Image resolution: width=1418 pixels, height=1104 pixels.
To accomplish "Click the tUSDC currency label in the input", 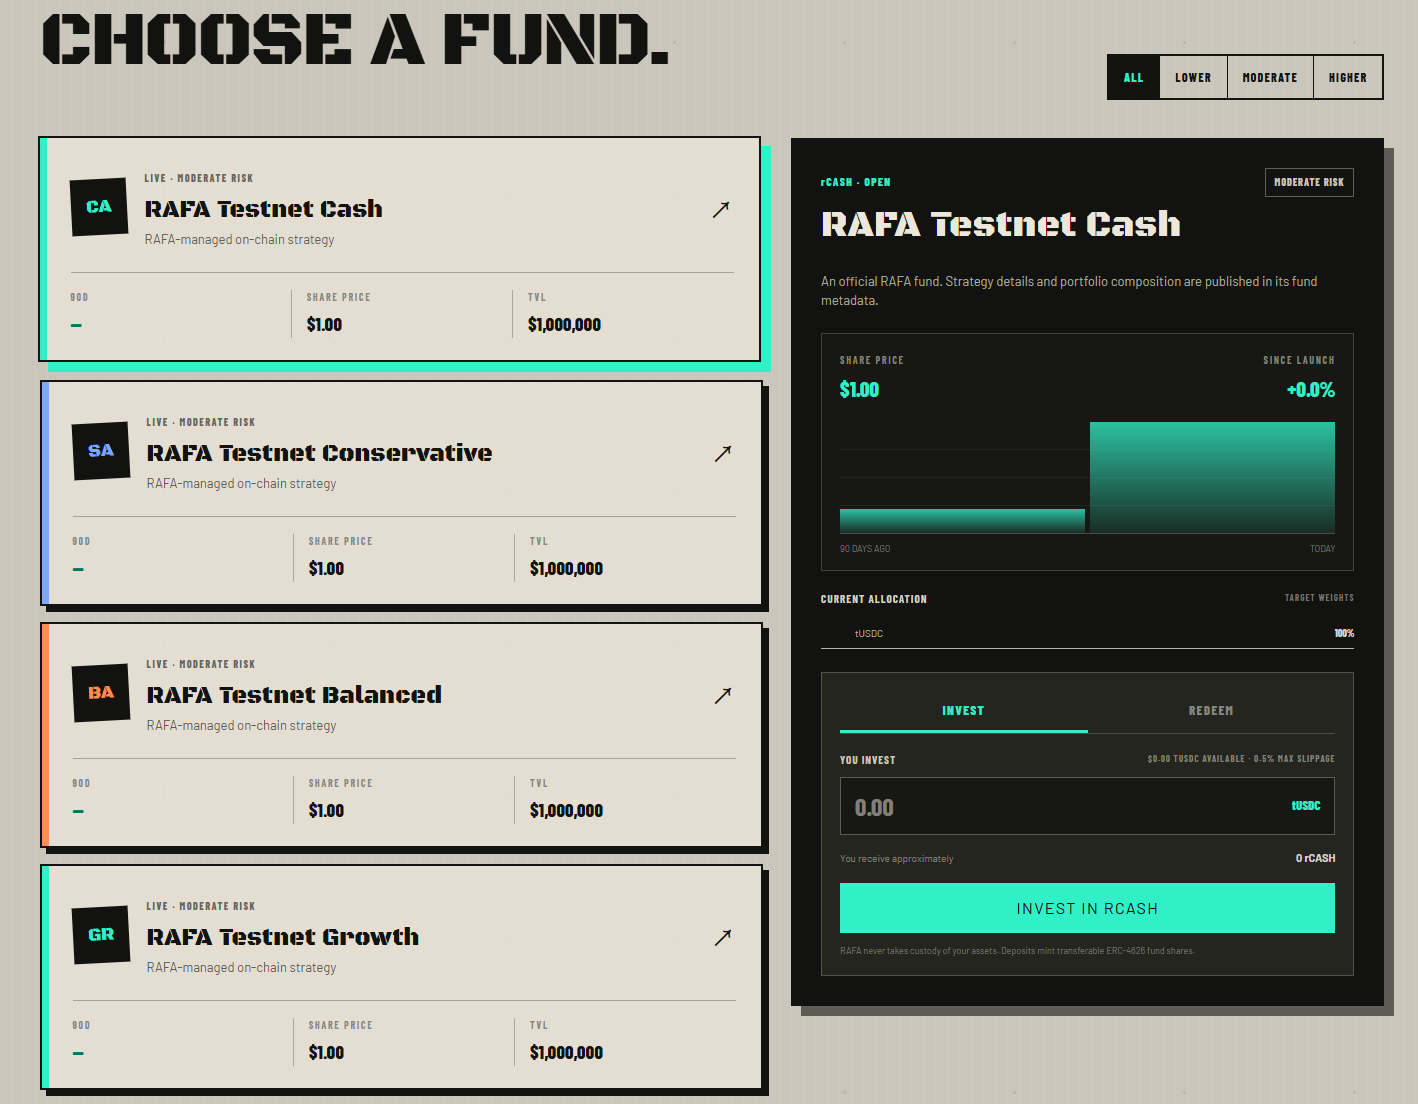I will click(1306, 806).
